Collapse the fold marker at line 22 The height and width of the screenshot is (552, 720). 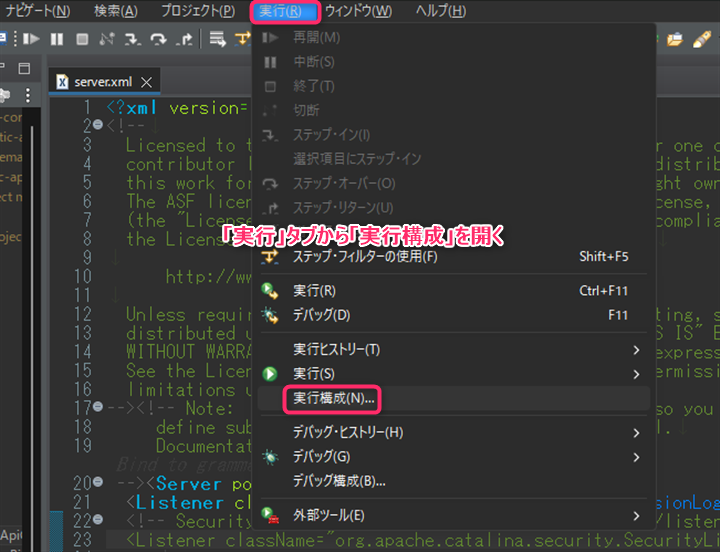(98, 519)
